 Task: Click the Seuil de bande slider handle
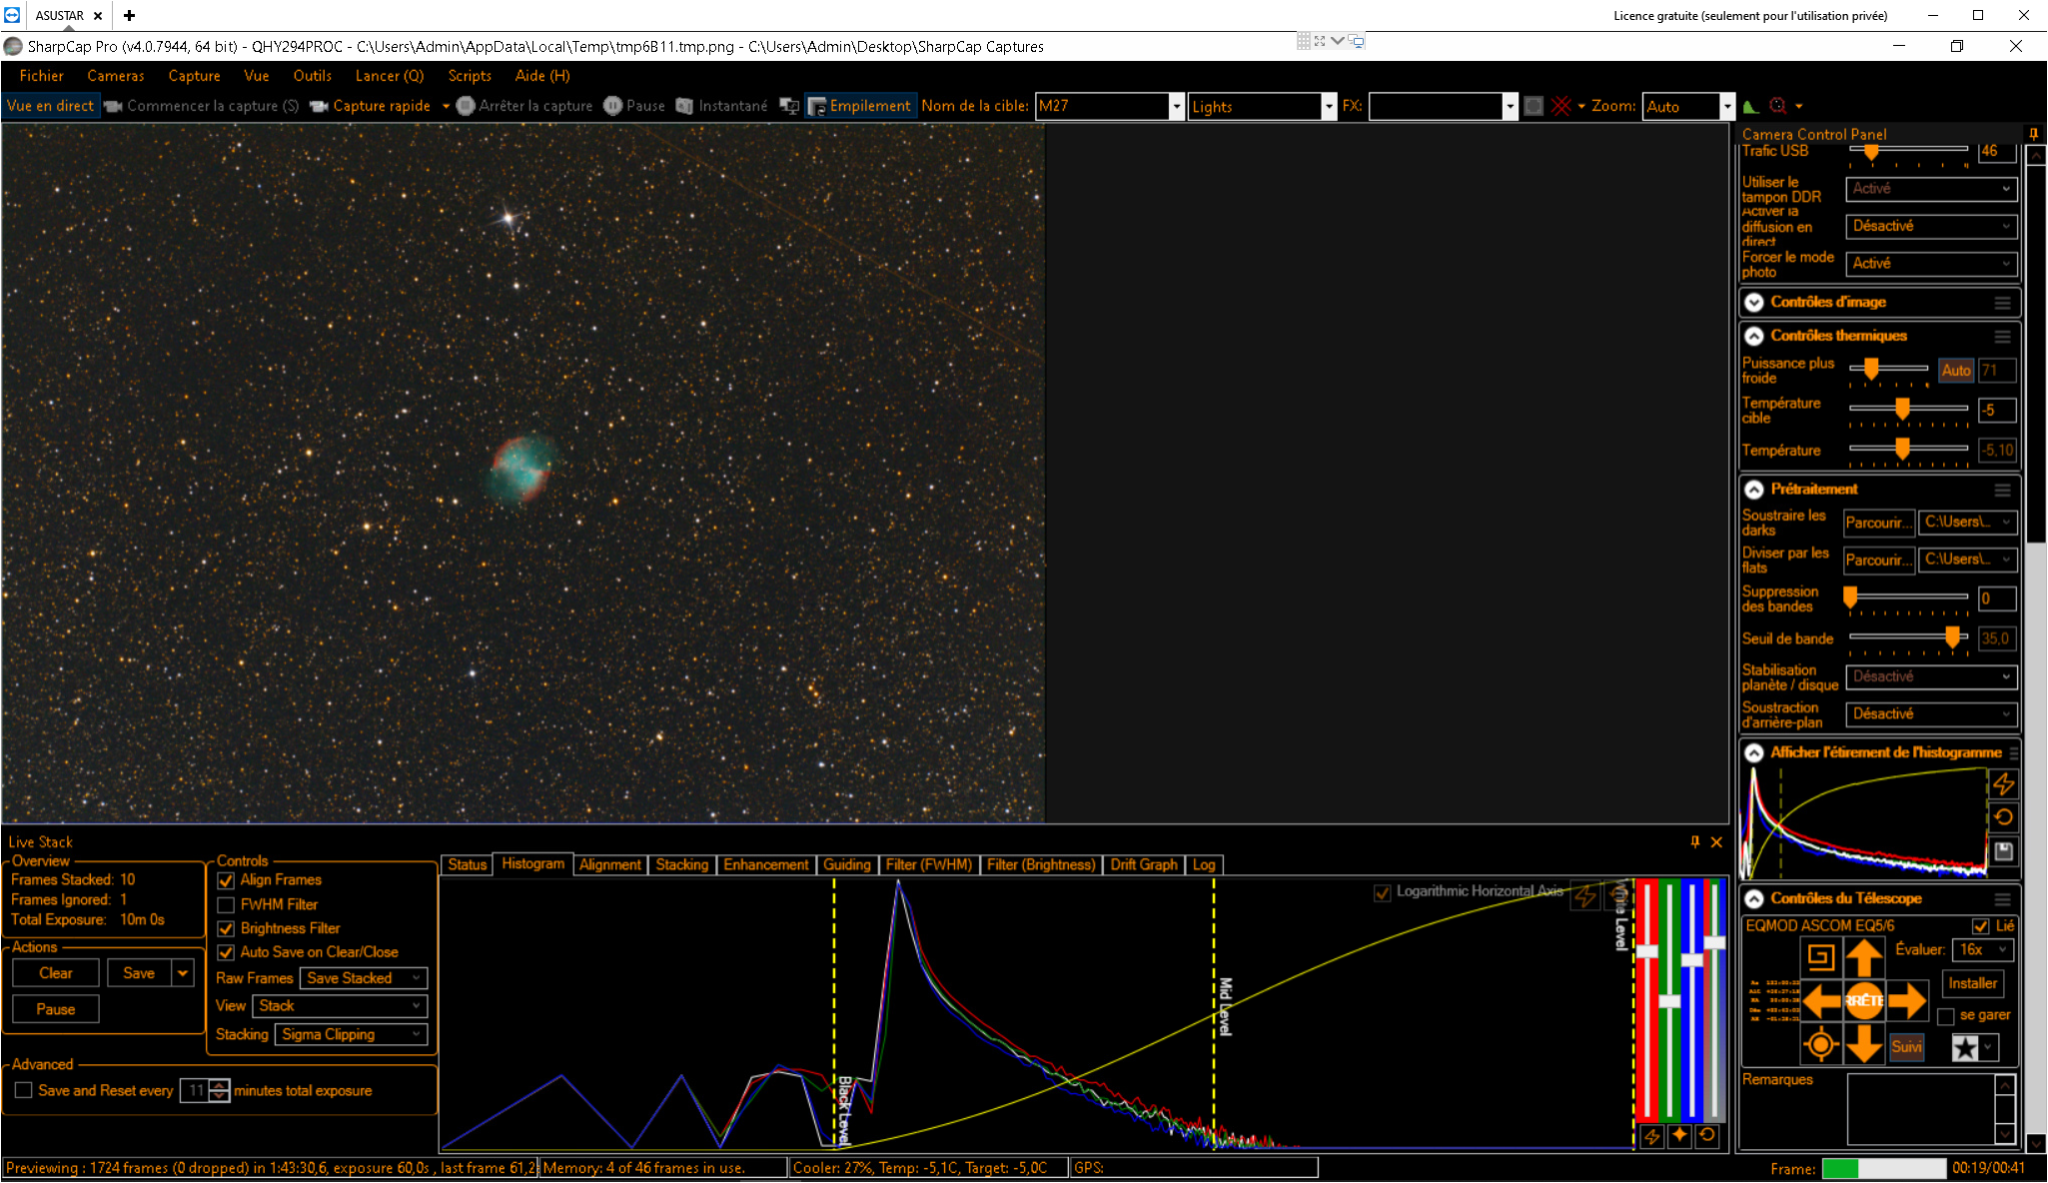coord(1952,637)
